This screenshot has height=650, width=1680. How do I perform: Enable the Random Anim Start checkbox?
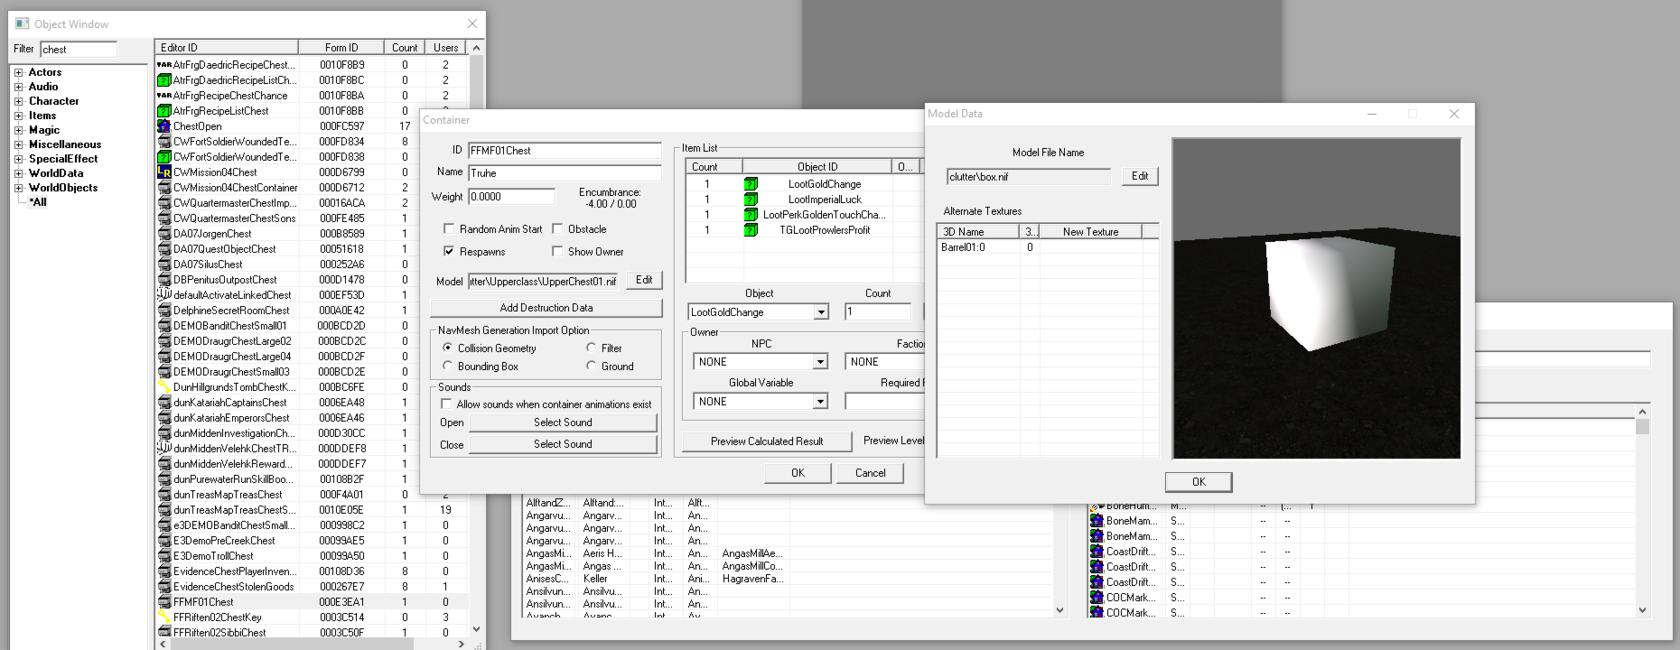(449, 229)
